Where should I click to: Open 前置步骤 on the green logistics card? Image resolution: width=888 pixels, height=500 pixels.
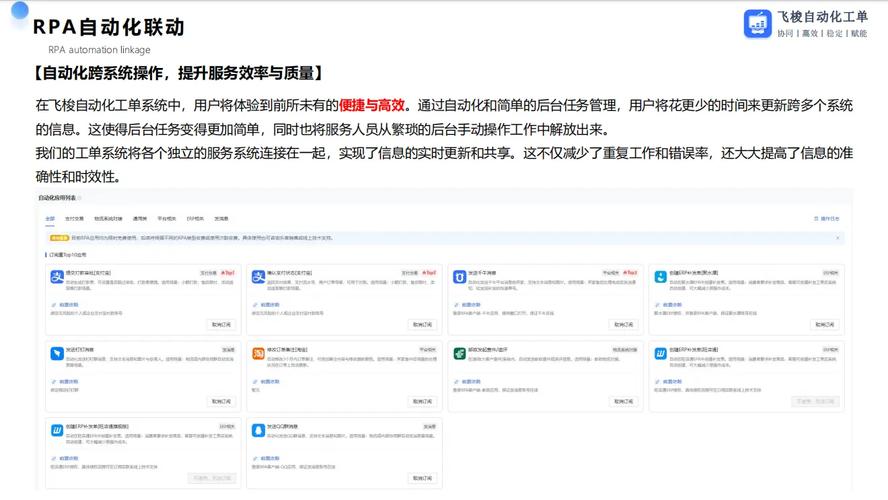coord(471,382)
